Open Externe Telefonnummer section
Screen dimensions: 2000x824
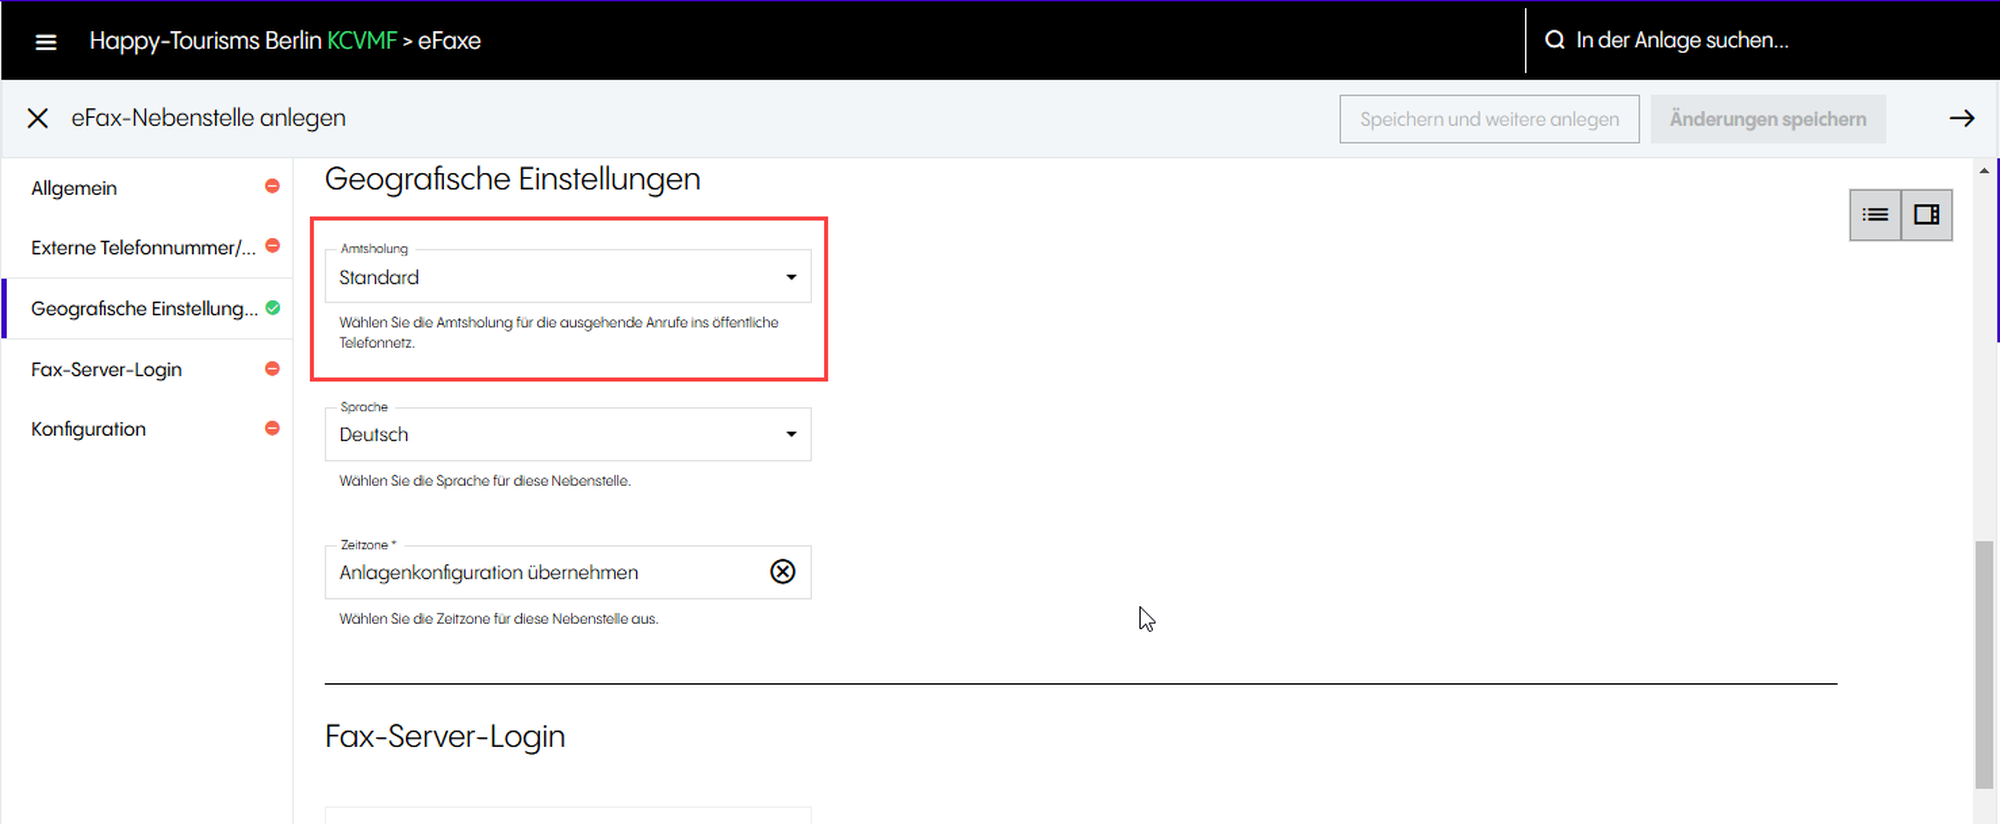[143, 248]
